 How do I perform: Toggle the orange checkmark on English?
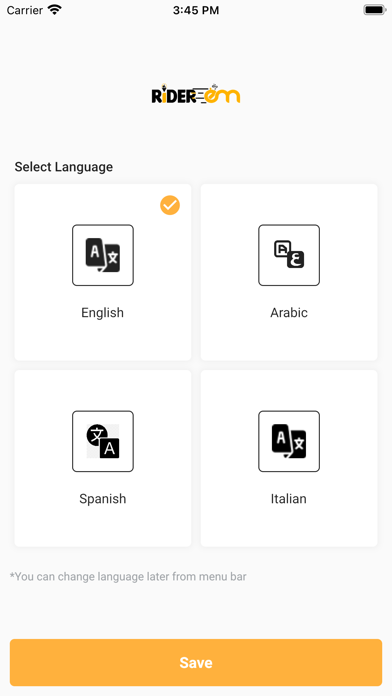click(x=170, y=206)
